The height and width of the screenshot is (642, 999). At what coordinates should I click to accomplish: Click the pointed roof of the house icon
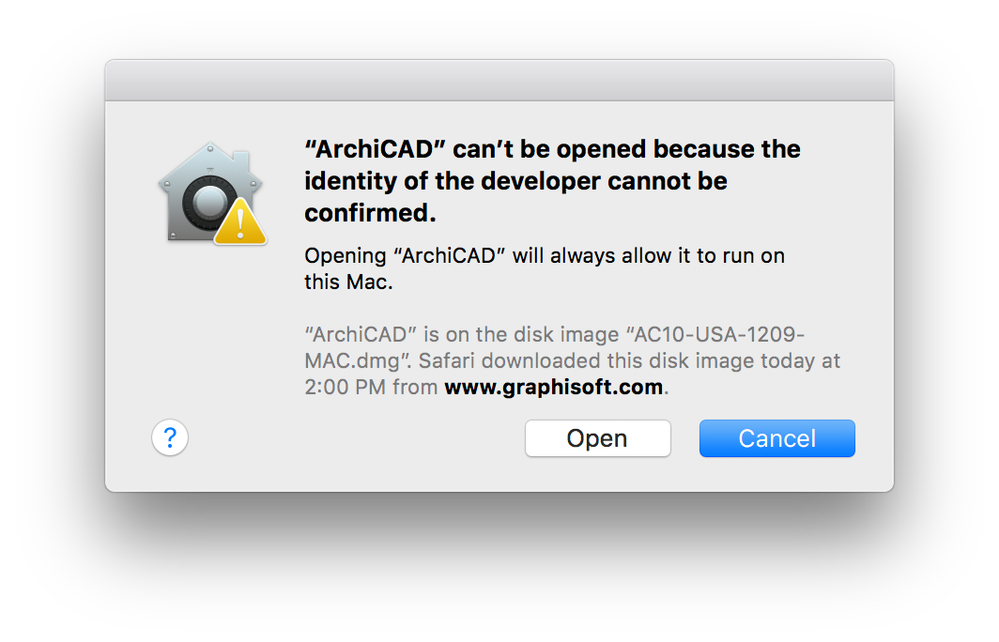point(210,152)
